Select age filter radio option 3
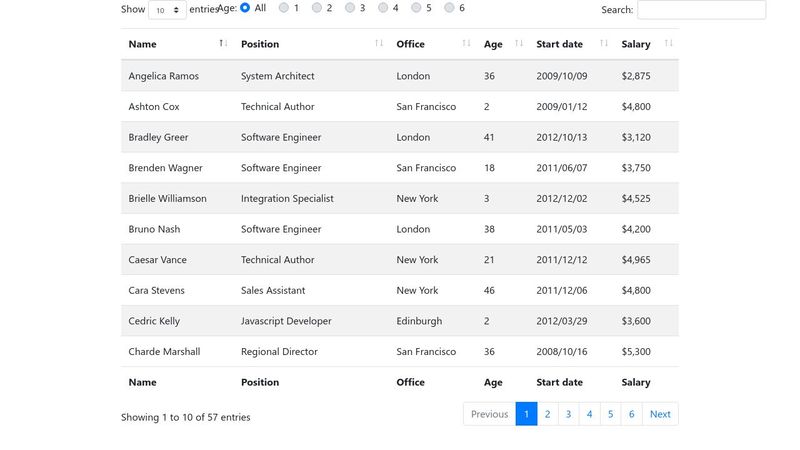Viewport: 800px width, 450px height. click(349, 8)
